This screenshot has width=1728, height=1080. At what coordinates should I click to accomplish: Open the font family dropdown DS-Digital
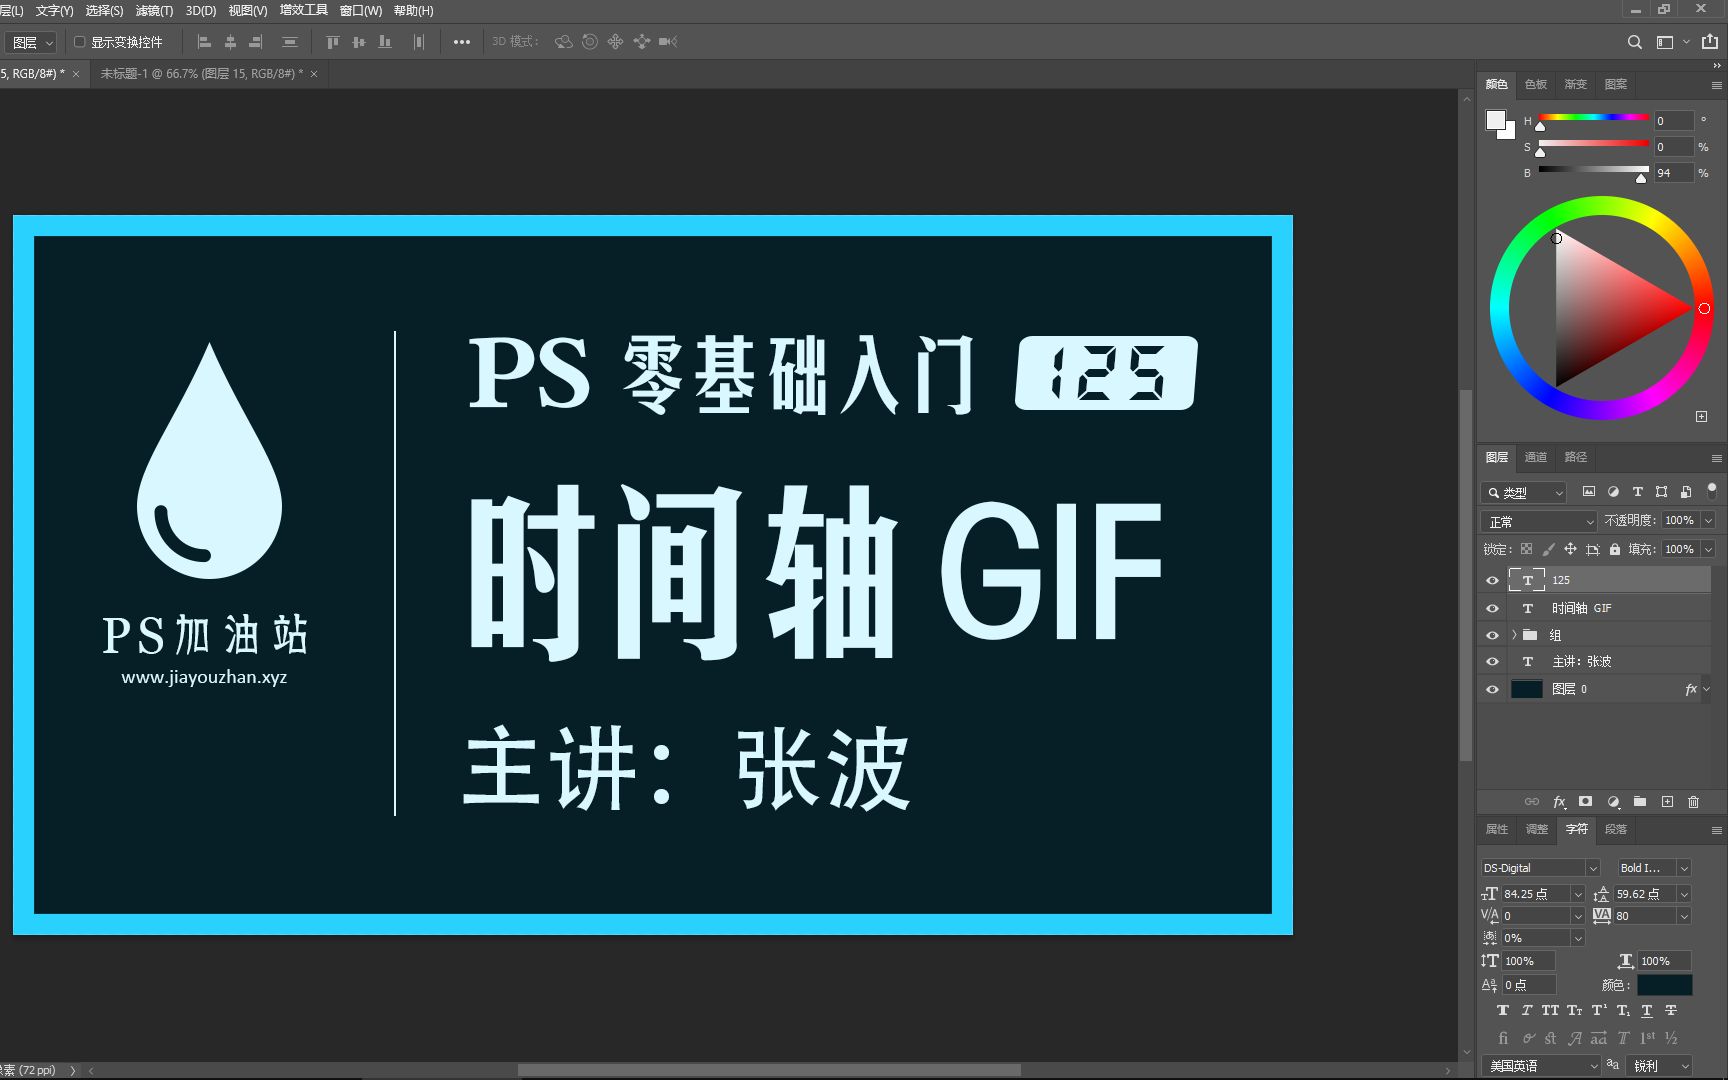1538,867
